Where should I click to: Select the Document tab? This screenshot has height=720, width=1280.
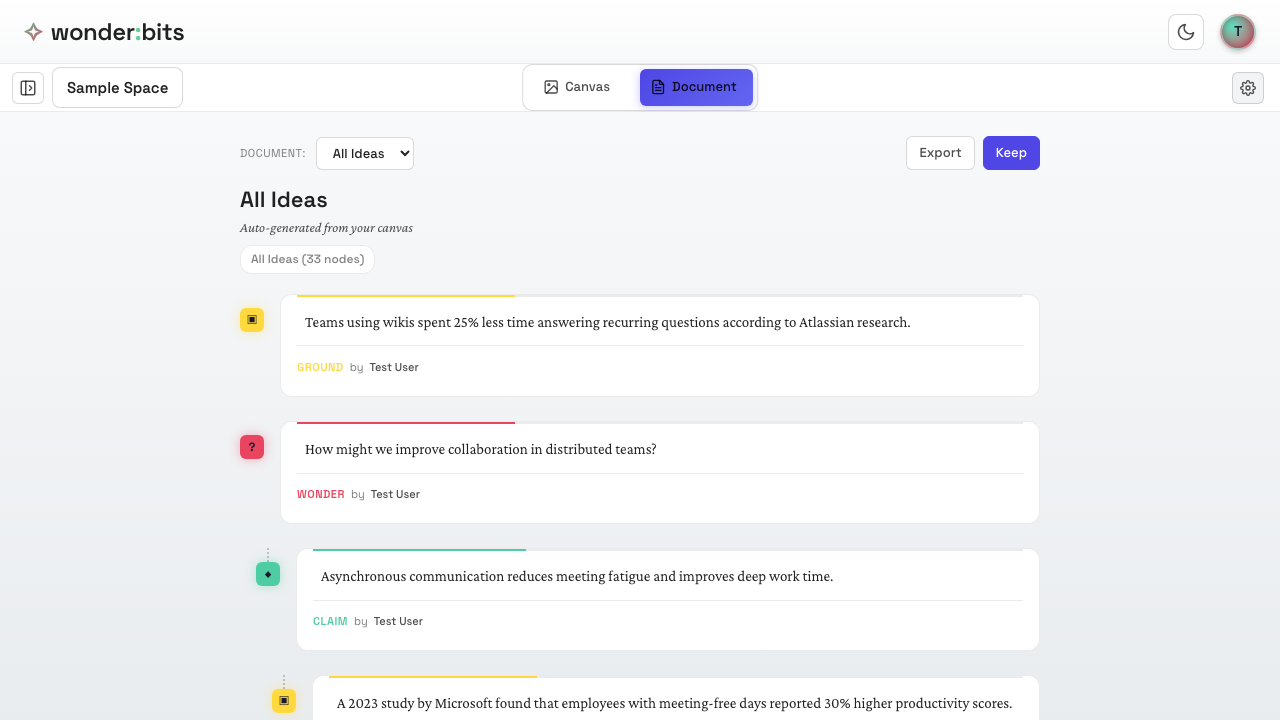pyautogui.click(x=696, y=87)
